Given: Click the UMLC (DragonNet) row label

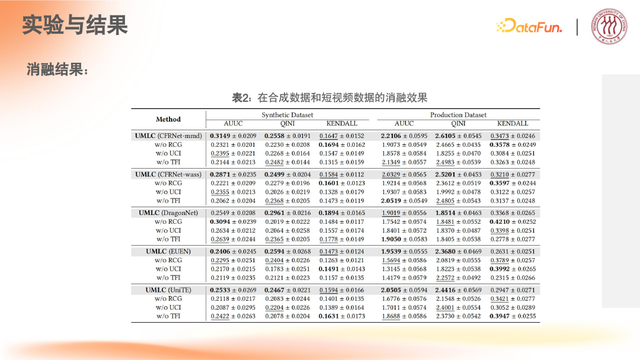Looking at the screenshot, I should (x=168, y=213).
